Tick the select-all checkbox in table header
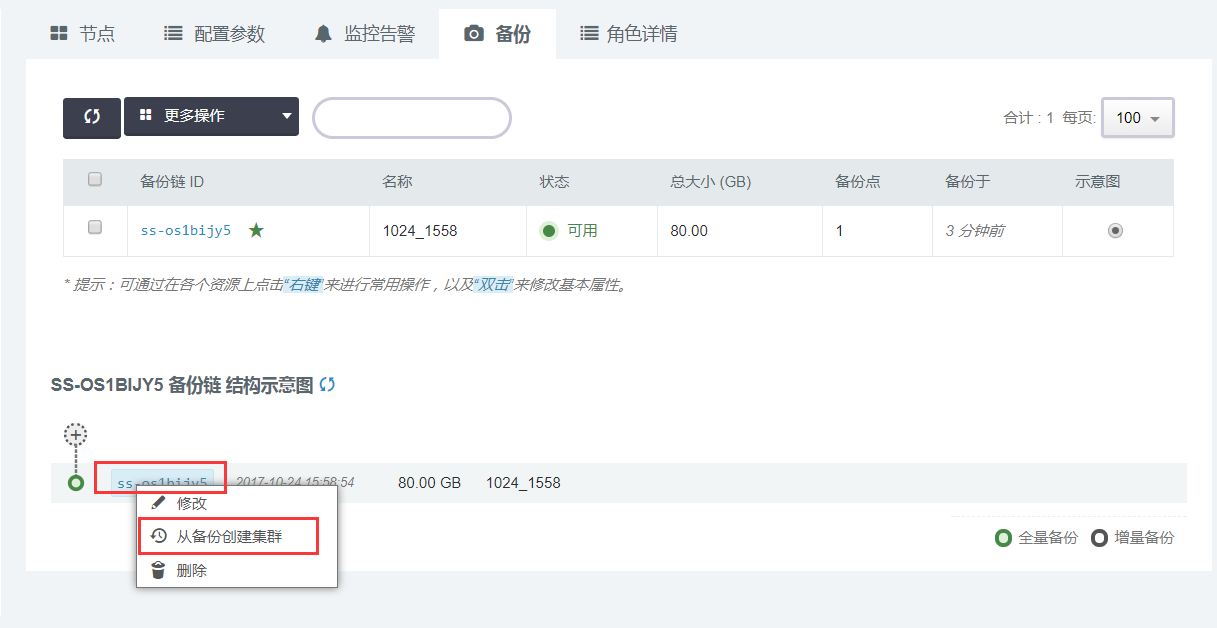Viewport: 1217px width, 628px height. coord(95,180)
